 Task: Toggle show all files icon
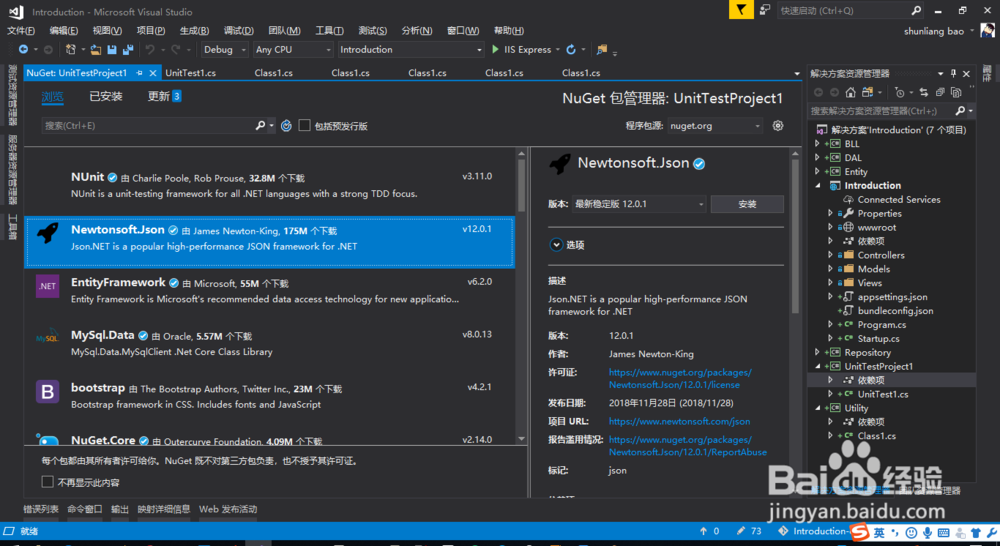pyautogui.click(x=955, y=92)
